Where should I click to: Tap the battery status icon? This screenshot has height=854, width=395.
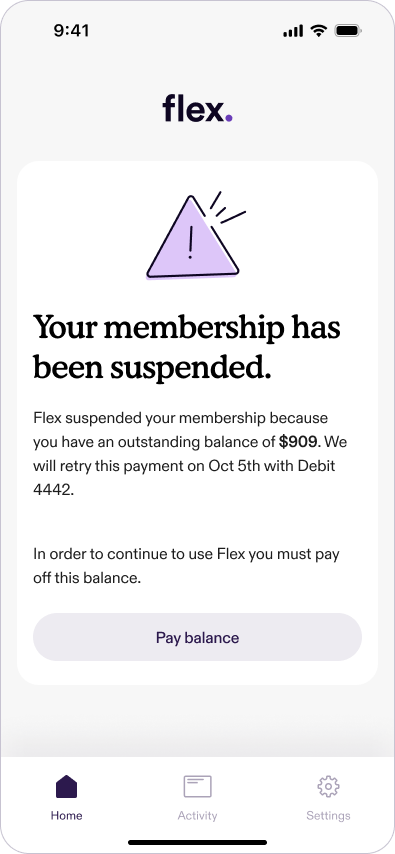(x=349, y=31)
